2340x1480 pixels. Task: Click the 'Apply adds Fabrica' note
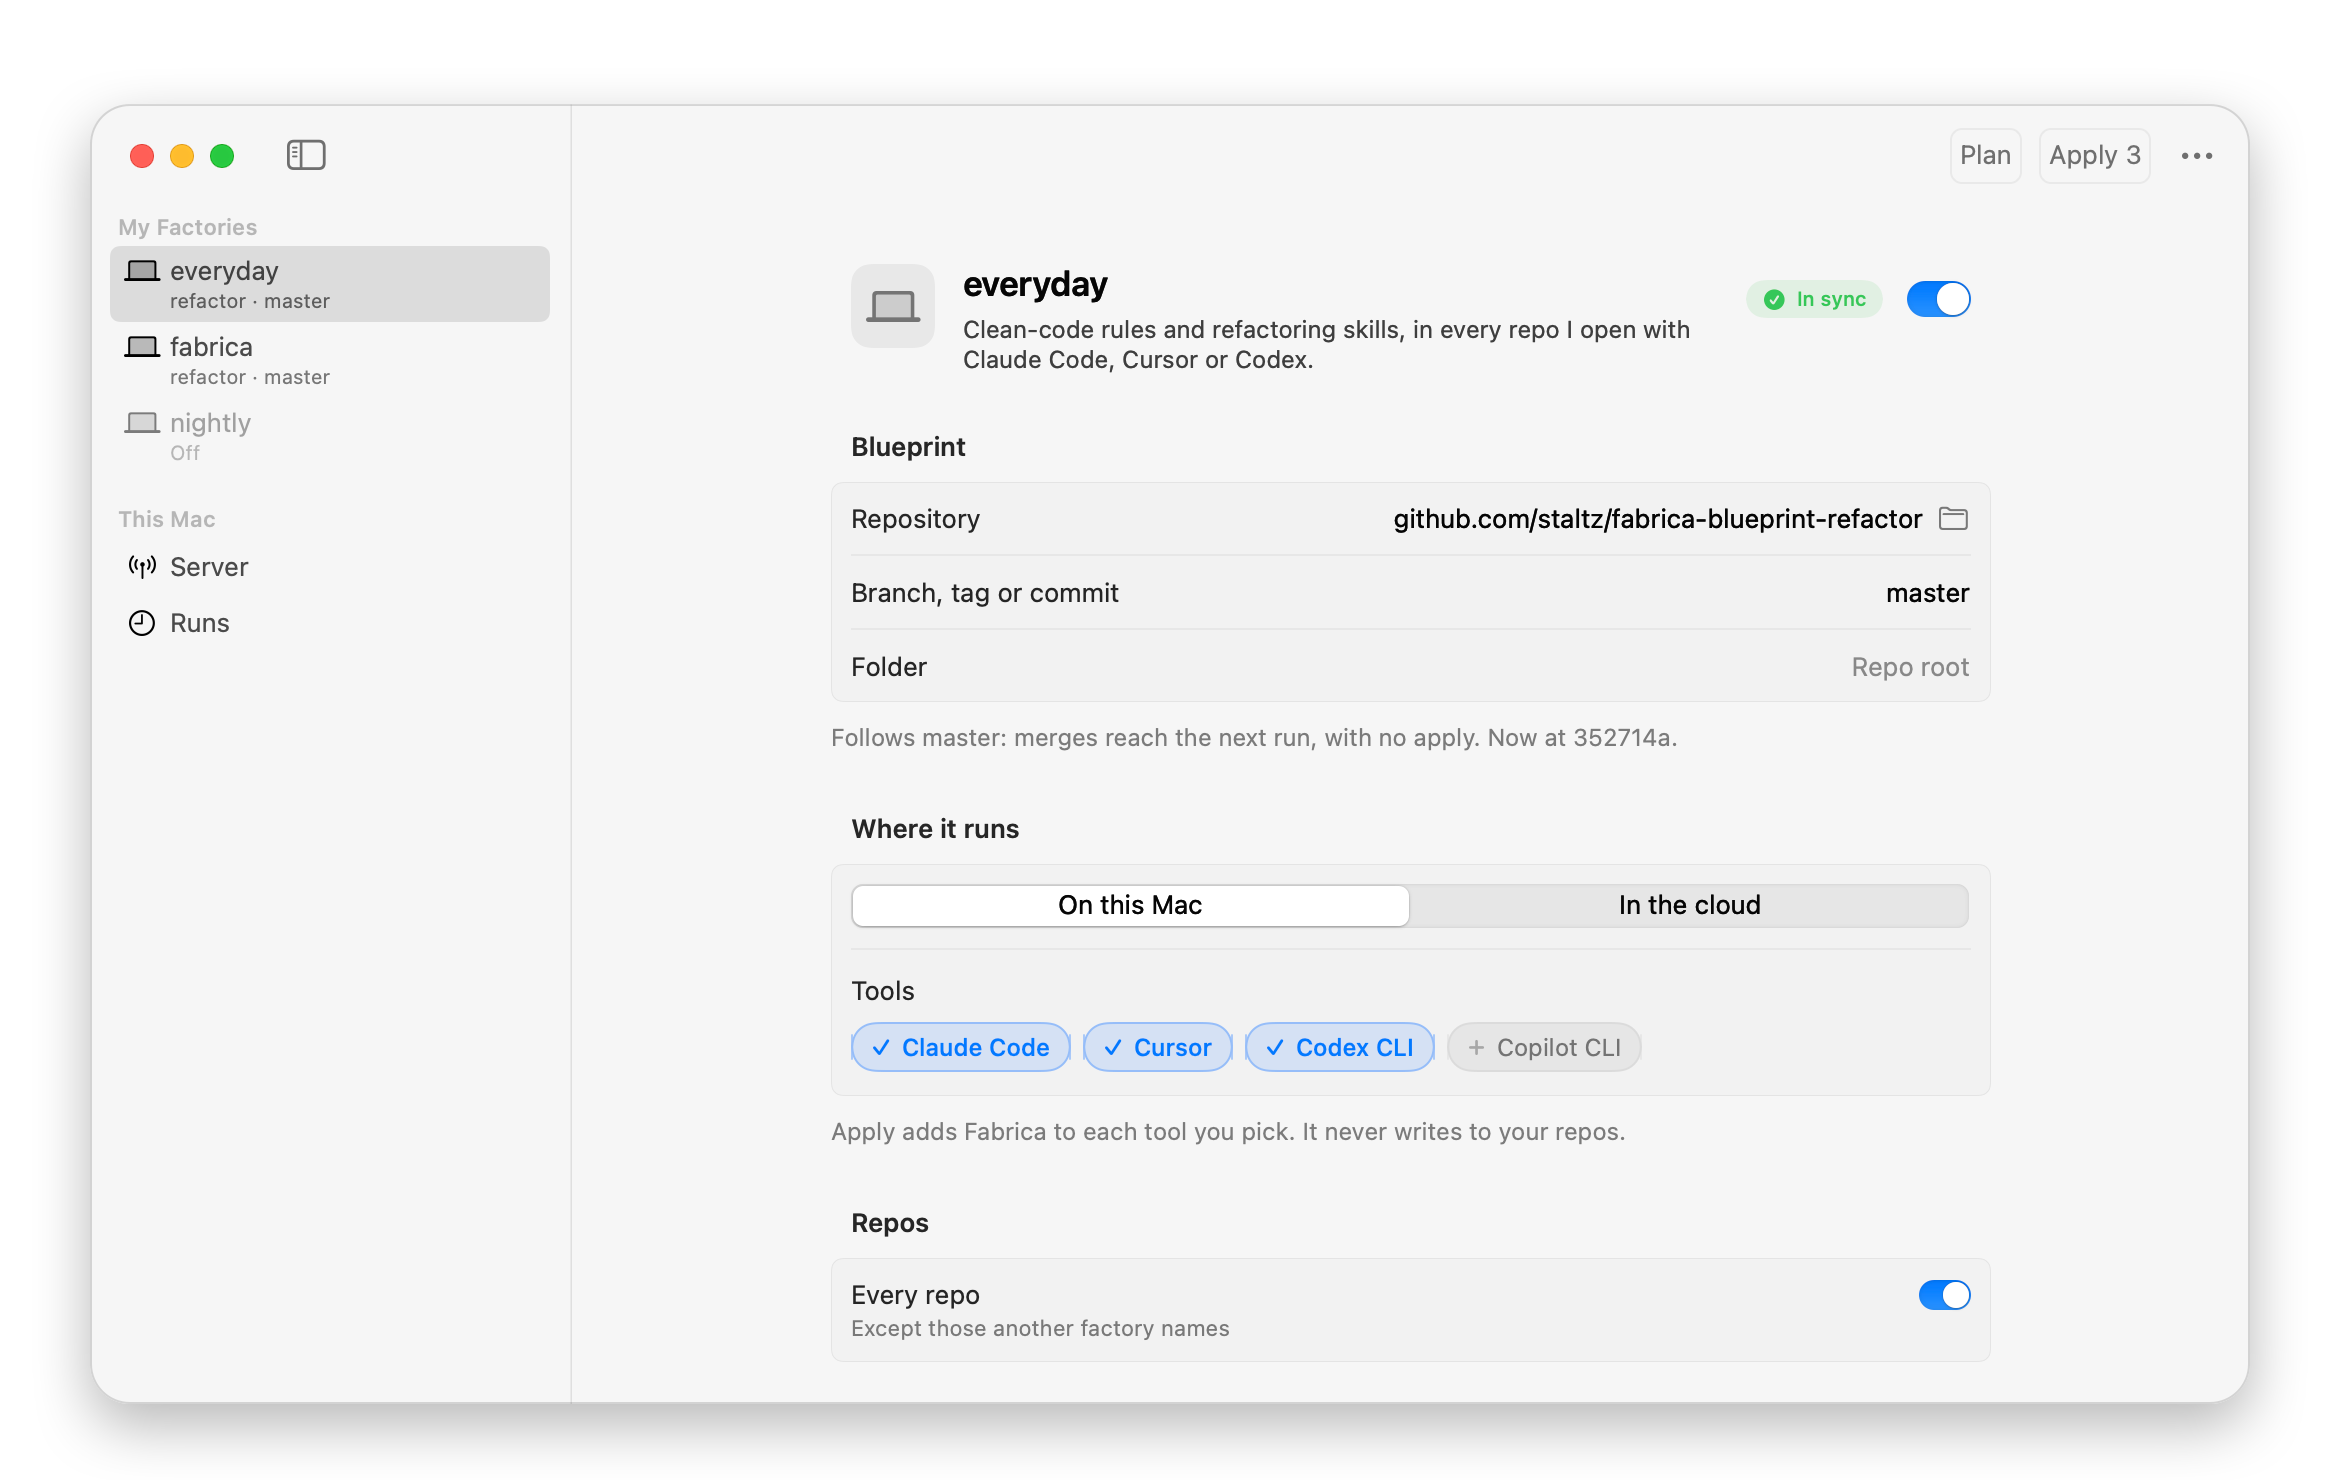click(1228, 1132)
